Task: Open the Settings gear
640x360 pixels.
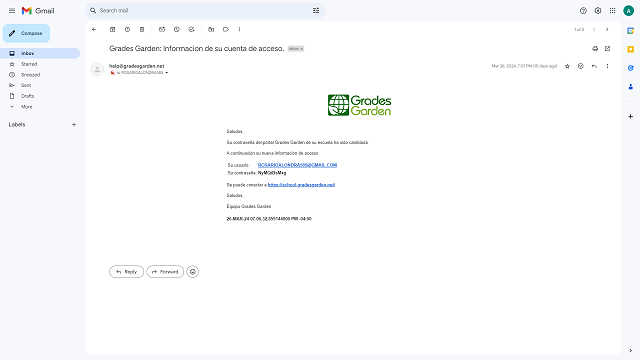Action: tap(598, 11)
